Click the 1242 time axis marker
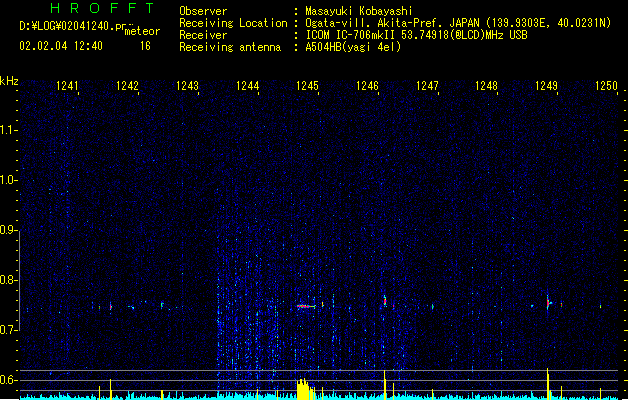 click(x=127, y=85)
